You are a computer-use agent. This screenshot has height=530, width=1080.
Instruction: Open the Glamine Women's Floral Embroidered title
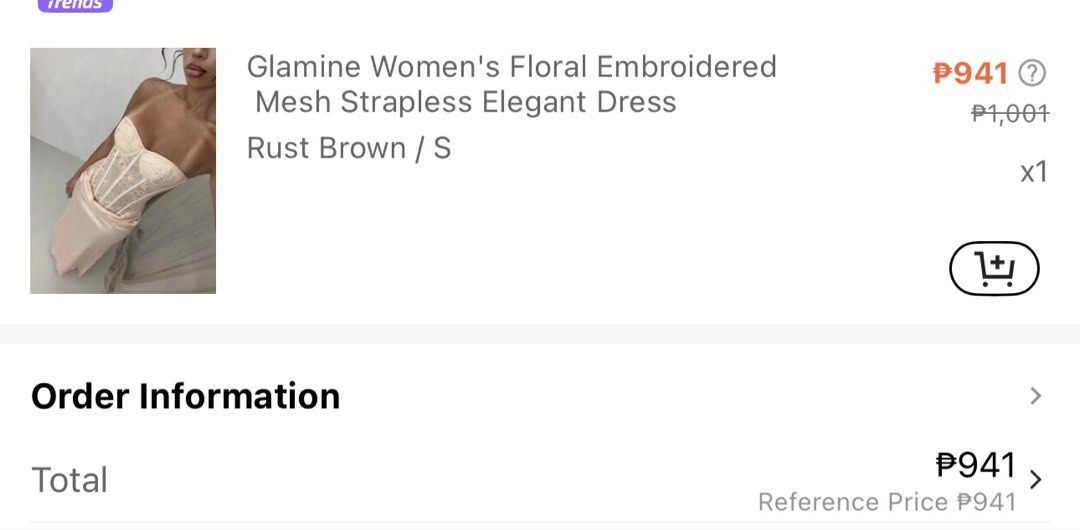(512, 67)
